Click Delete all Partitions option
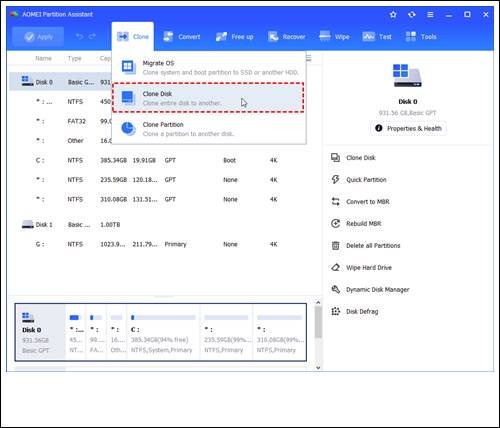 (x=373, y=246)
